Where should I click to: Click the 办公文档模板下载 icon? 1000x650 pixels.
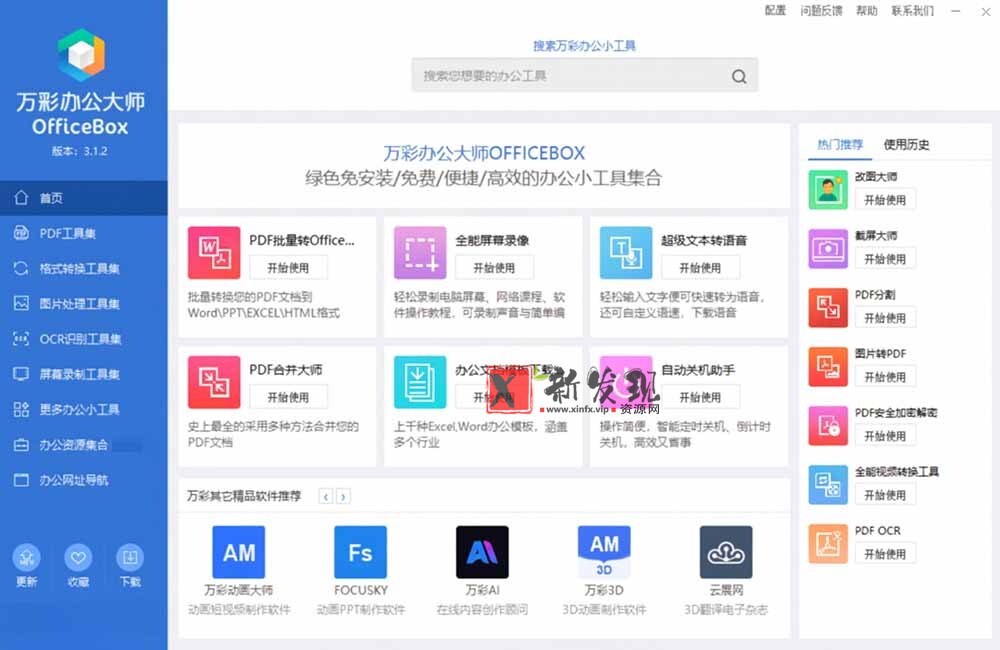tap(420, 382)
